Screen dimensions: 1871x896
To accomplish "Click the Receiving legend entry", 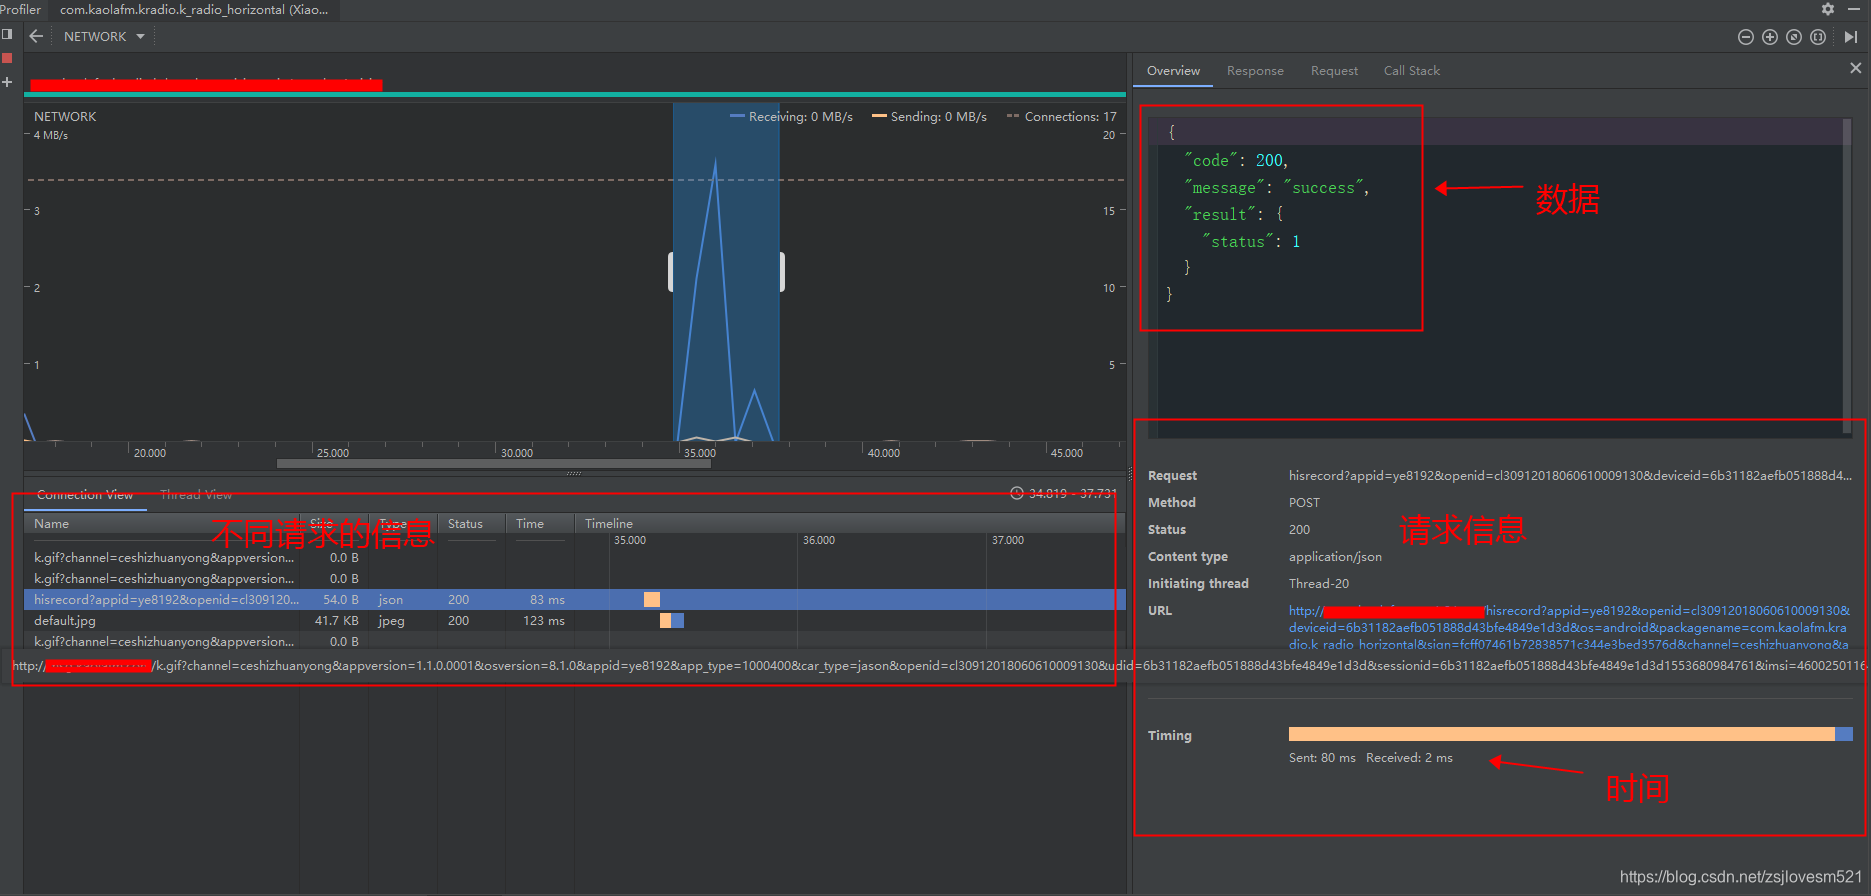I will (x=791, y=117).
